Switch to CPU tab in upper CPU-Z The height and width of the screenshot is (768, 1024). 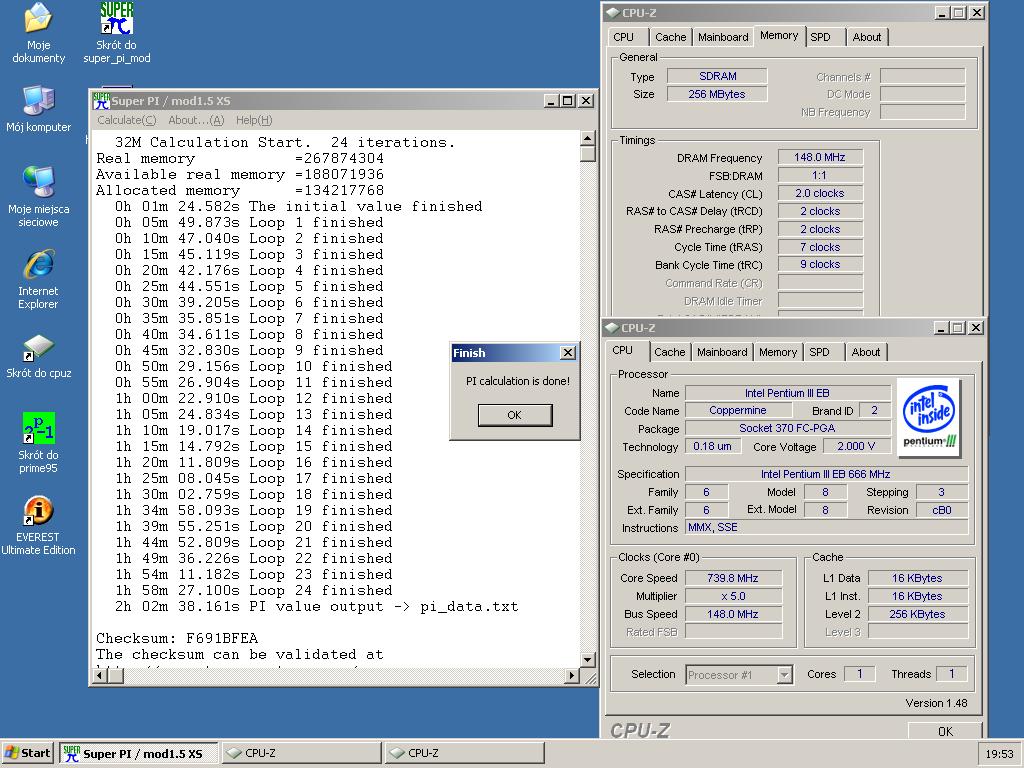tap(624, 37)
